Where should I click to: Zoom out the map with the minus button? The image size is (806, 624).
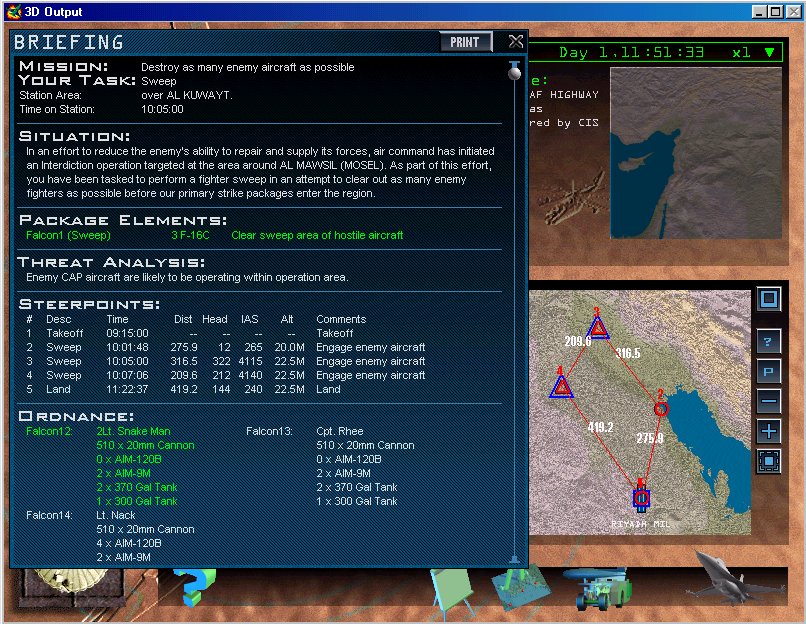coord(768,401)
